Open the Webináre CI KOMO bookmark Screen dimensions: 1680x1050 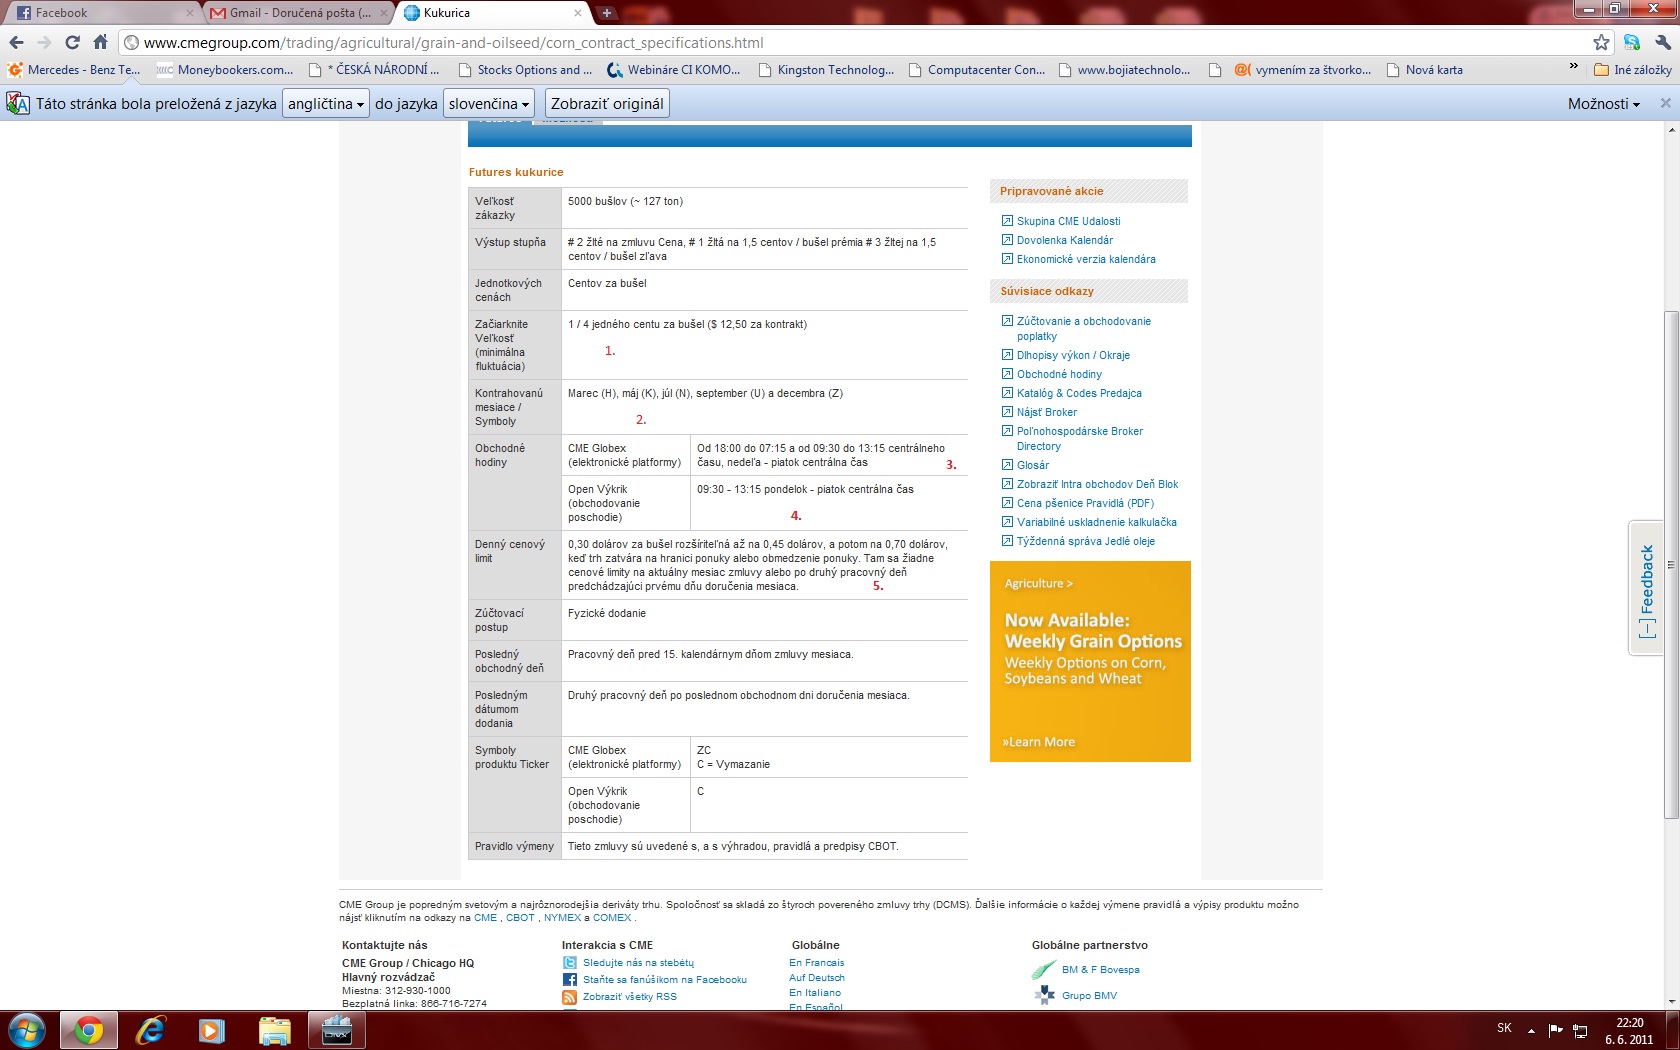click(675, 70)
